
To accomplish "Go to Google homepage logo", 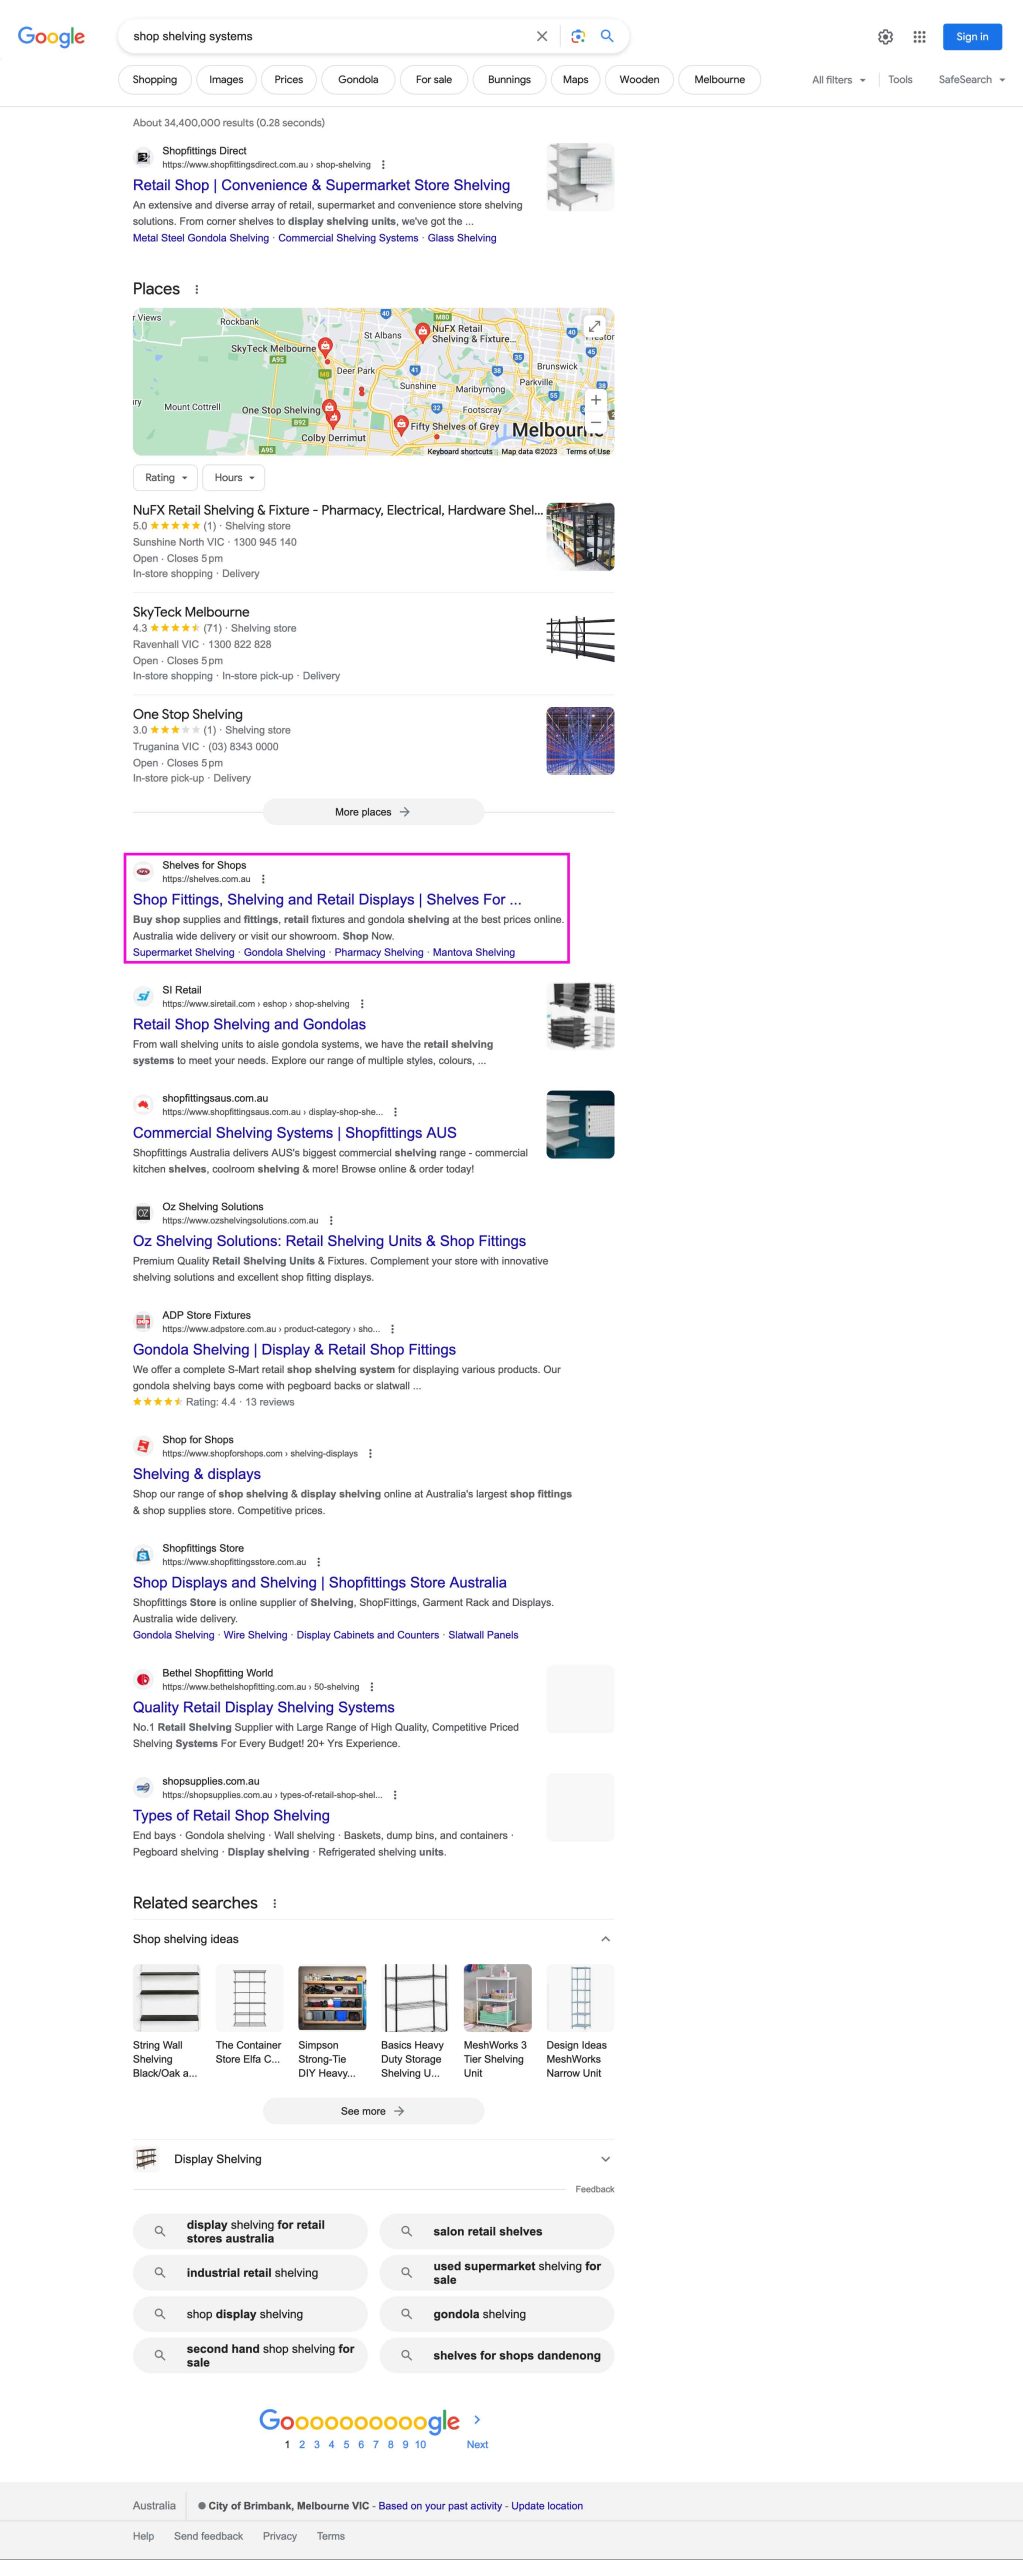I will [51, 37].
